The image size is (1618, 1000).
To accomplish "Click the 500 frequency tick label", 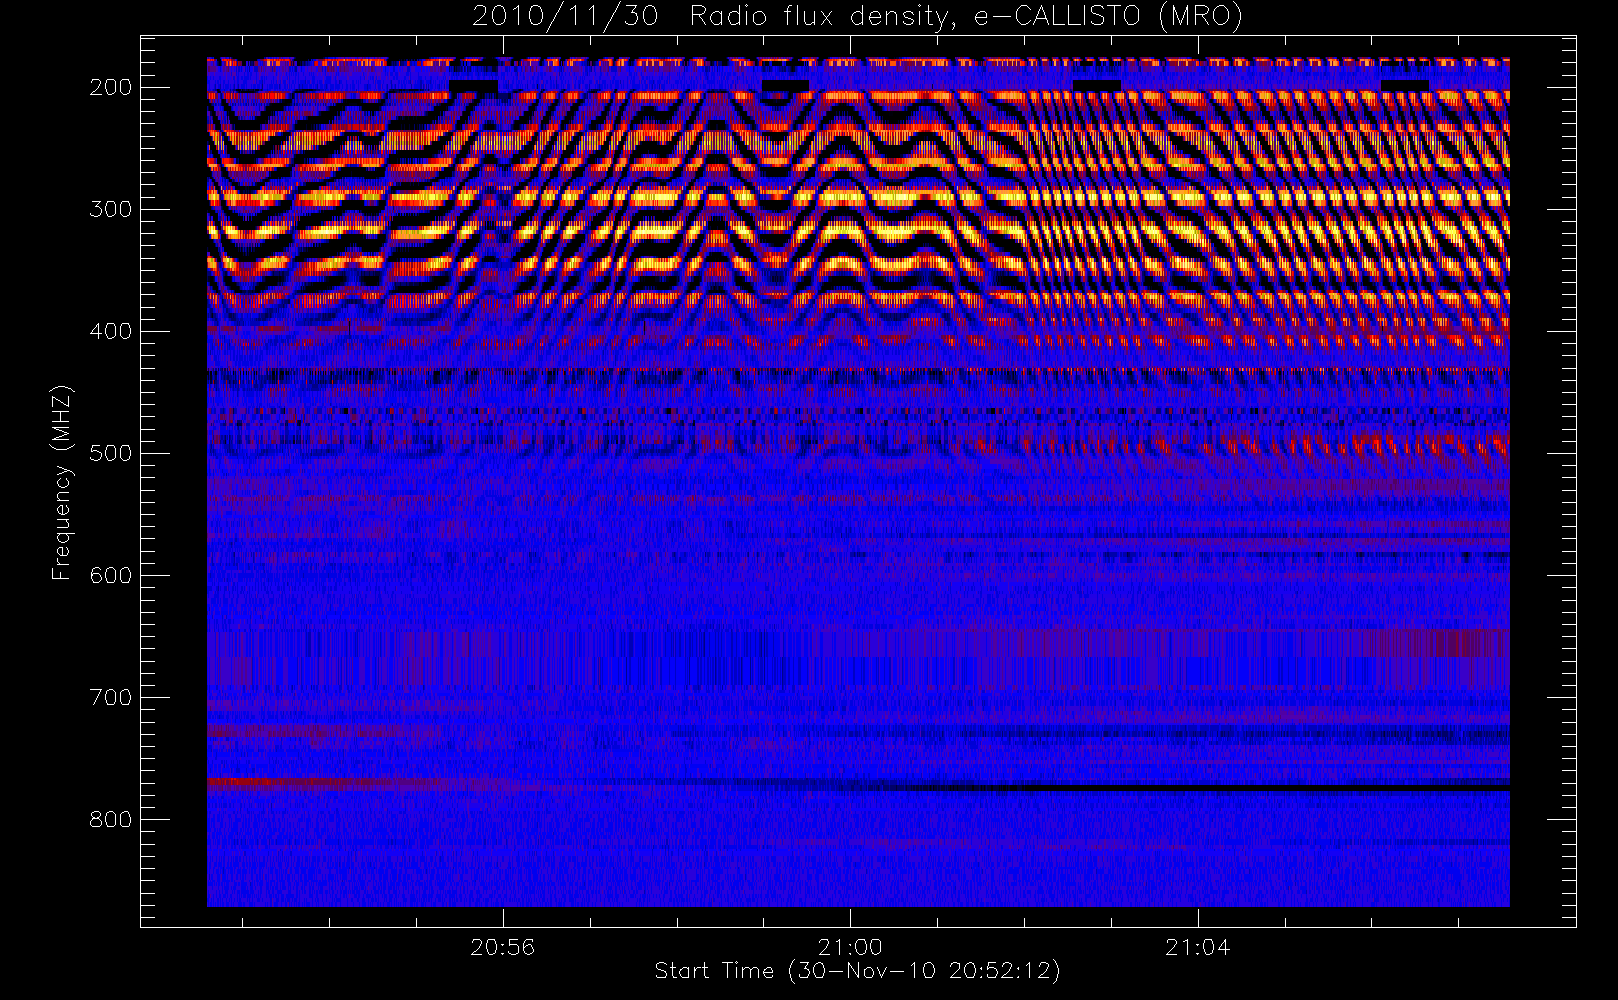I will point(111,453).
